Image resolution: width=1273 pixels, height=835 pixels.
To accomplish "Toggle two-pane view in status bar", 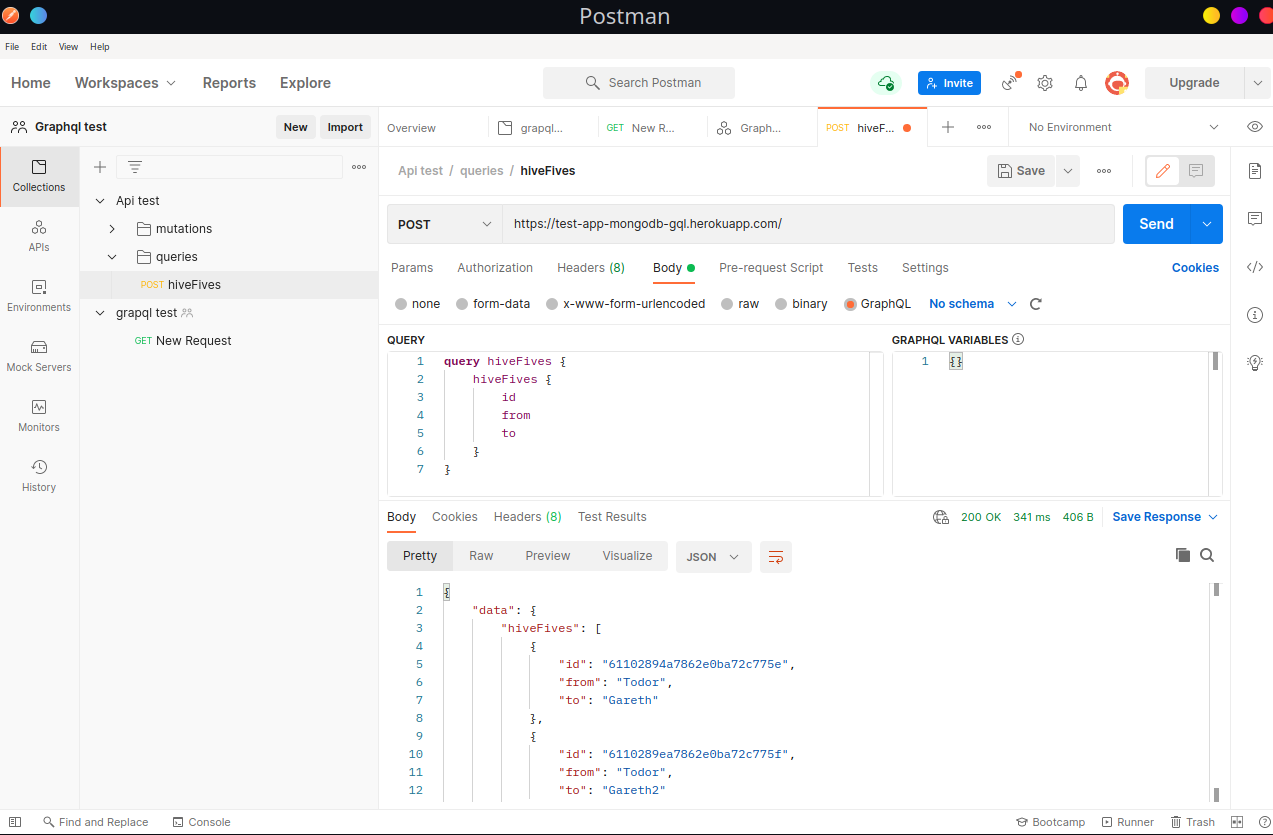I will point(1237,822).
